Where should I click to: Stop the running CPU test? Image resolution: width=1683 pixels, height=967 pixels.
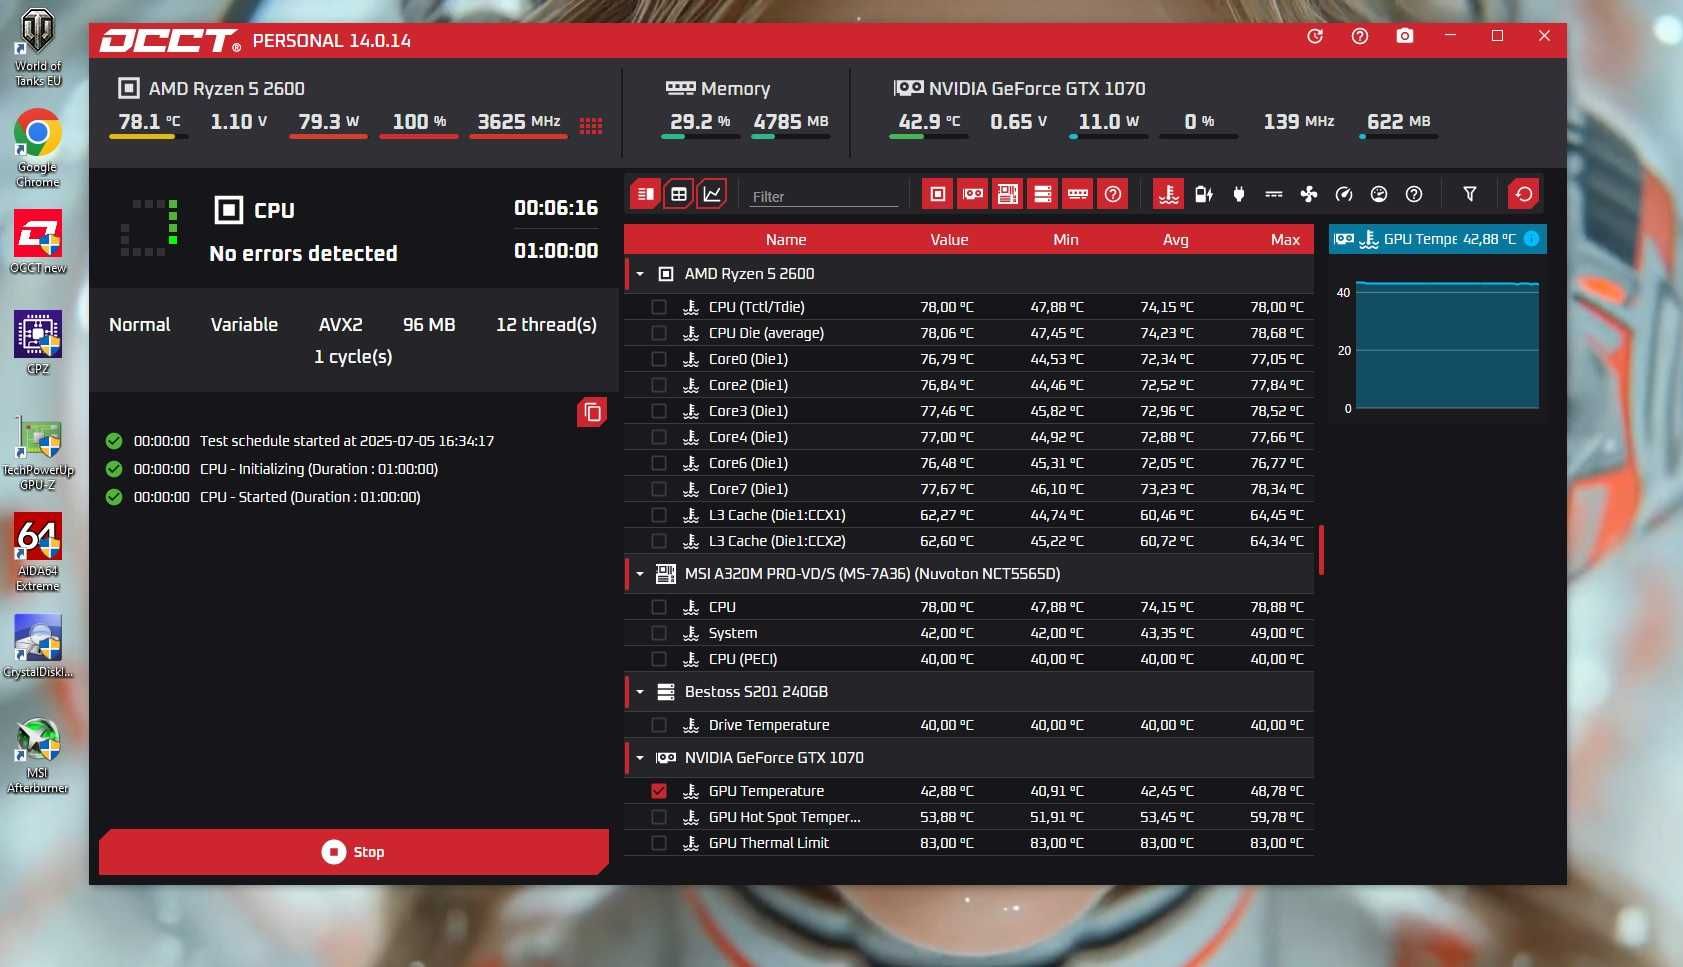pos(354,852)
